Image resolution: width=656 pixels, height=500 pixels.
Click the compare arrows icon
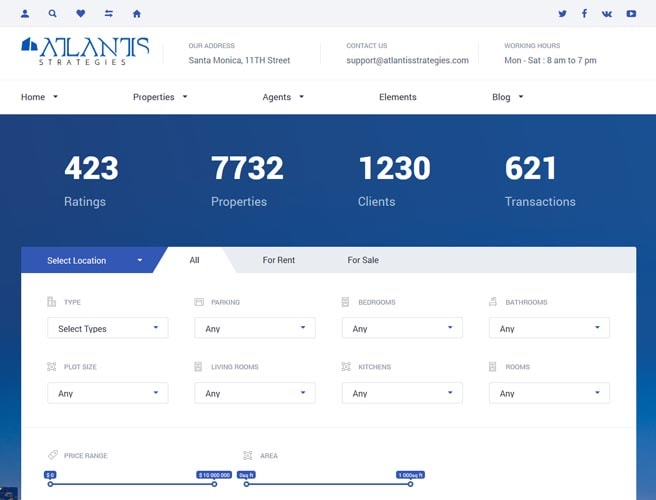(x=109, y=14)
